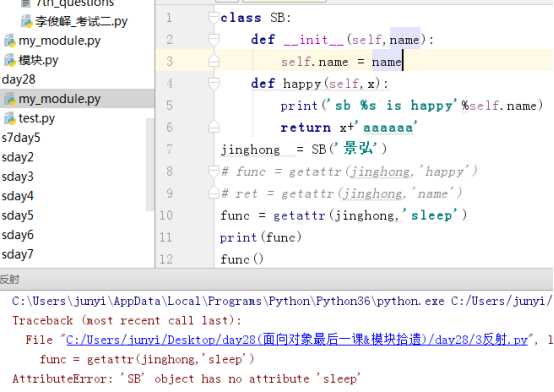Open test.py in project tree
The height and width of the screenshot is (392, 554).
point(36,118)
